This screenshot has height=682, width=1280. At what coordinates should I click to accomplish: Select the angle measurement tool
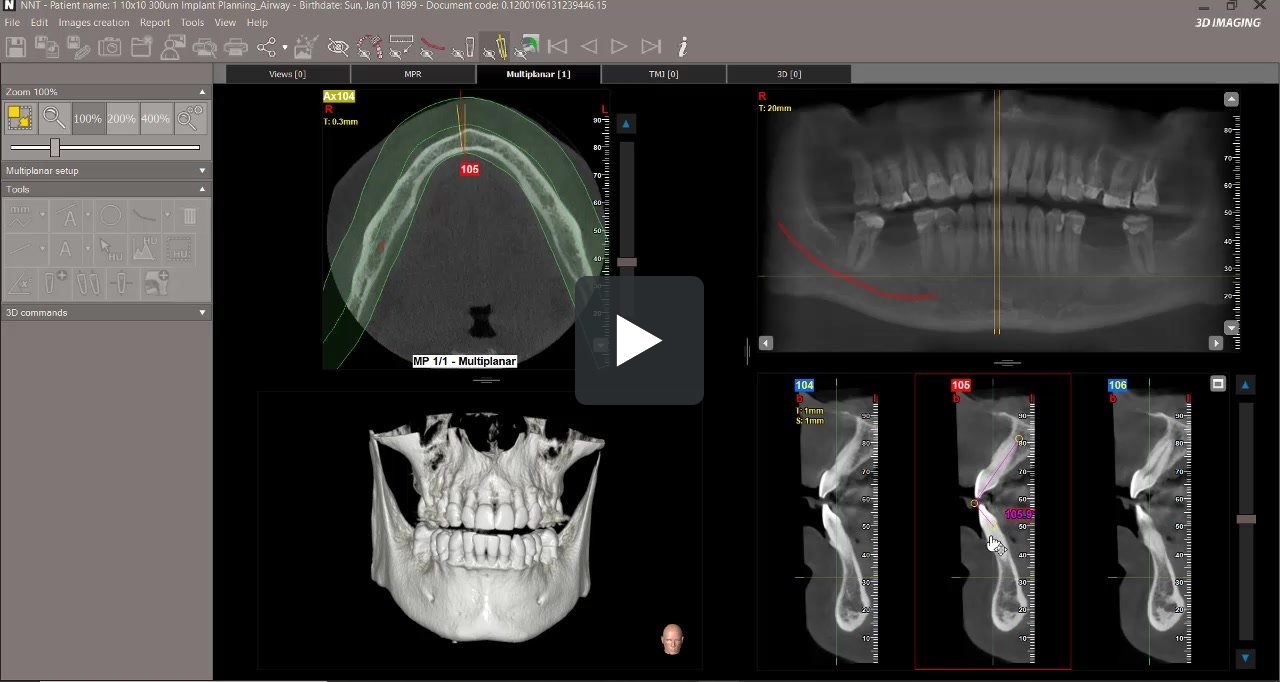[x=19, y=282]
